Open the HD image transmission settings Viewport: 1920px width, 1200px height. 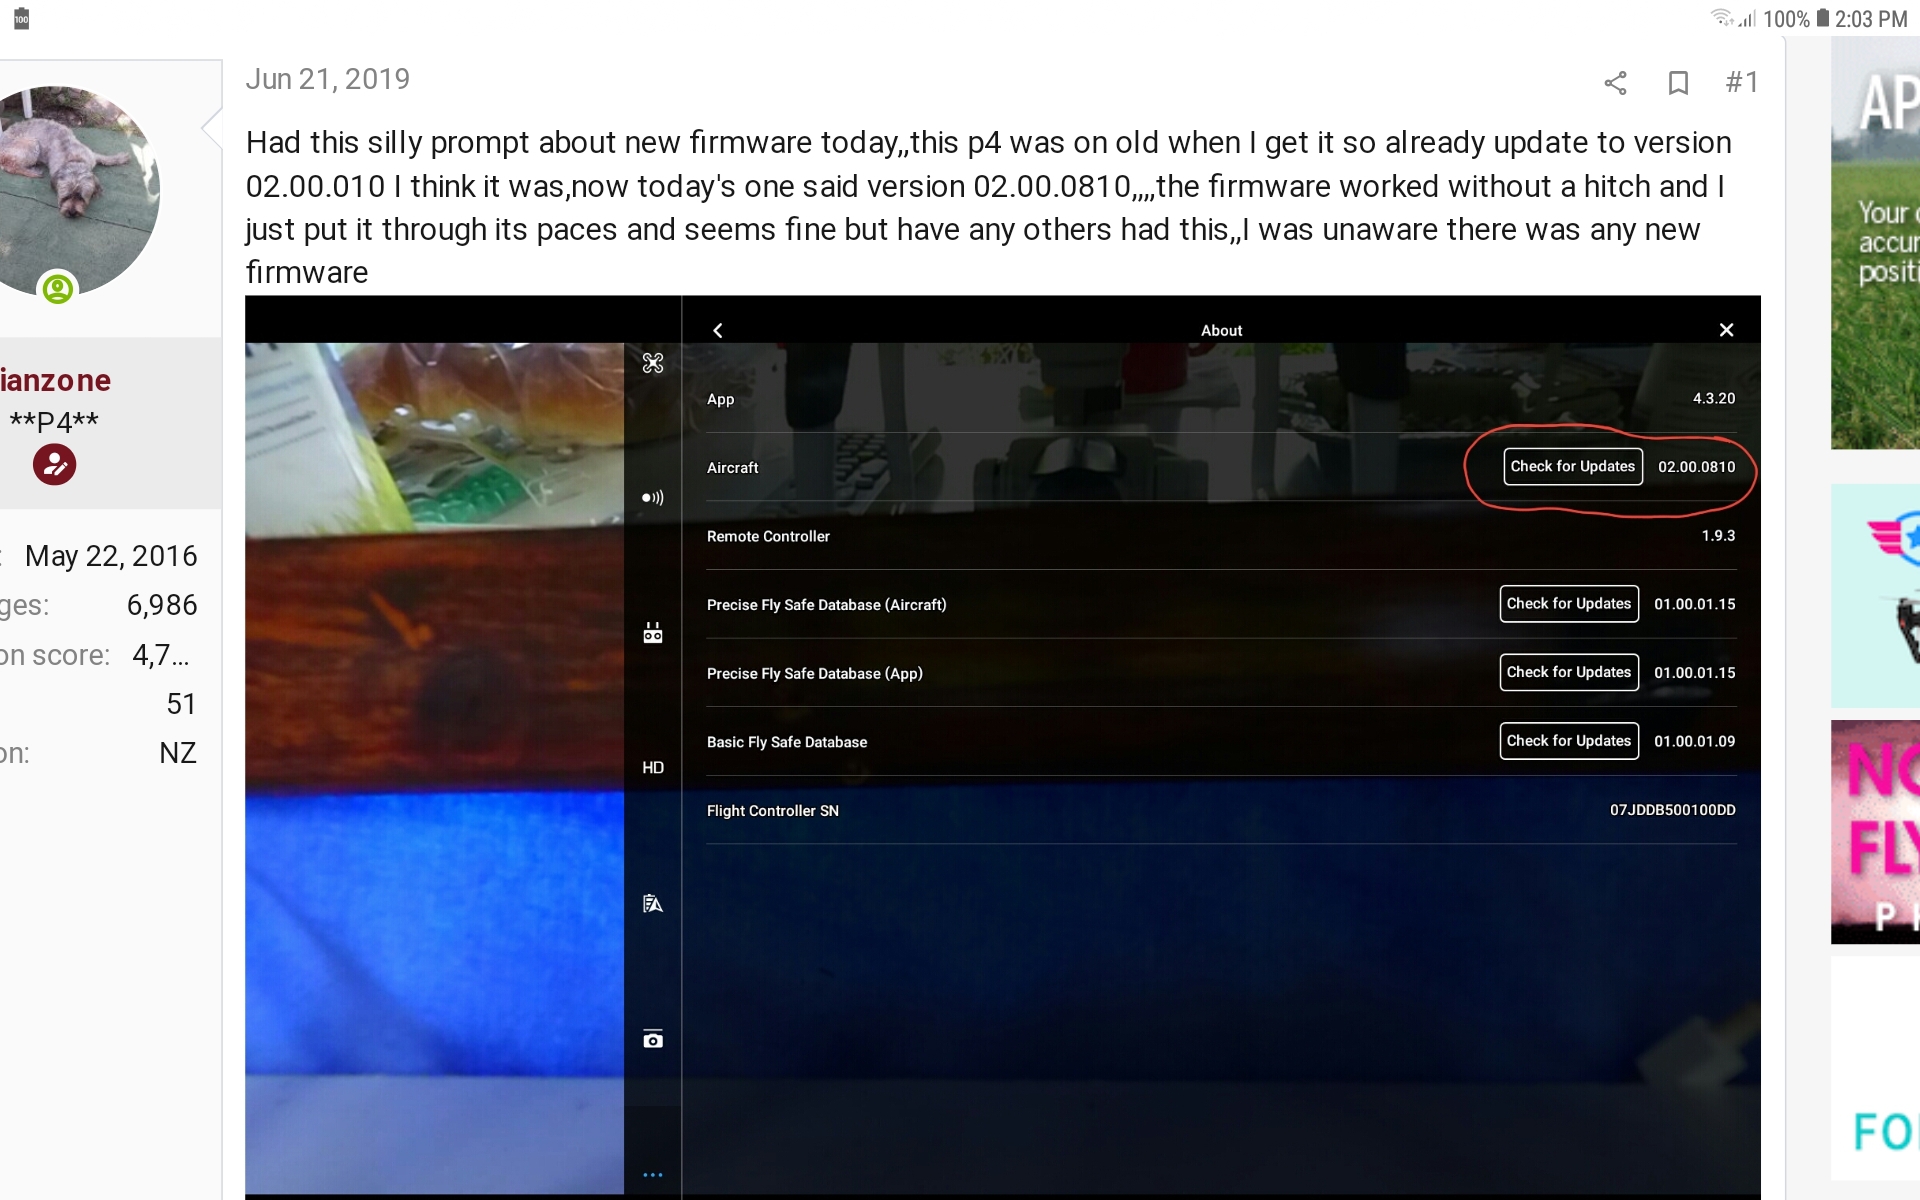653,767
